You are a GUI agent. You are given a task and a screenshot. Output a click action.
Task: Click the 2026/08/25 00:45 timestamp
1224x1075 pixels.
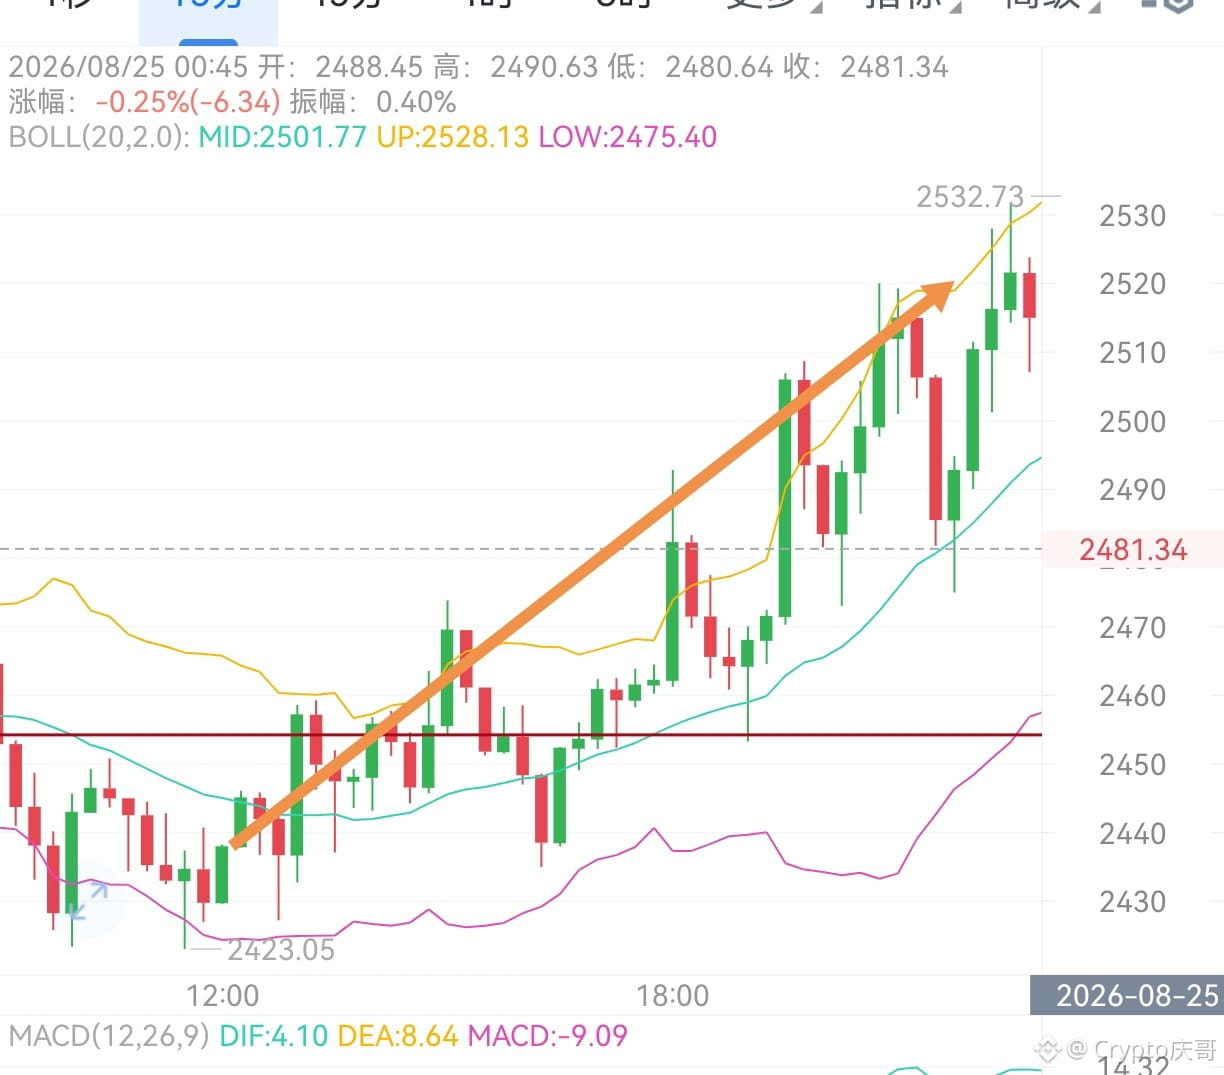point(128,67)
